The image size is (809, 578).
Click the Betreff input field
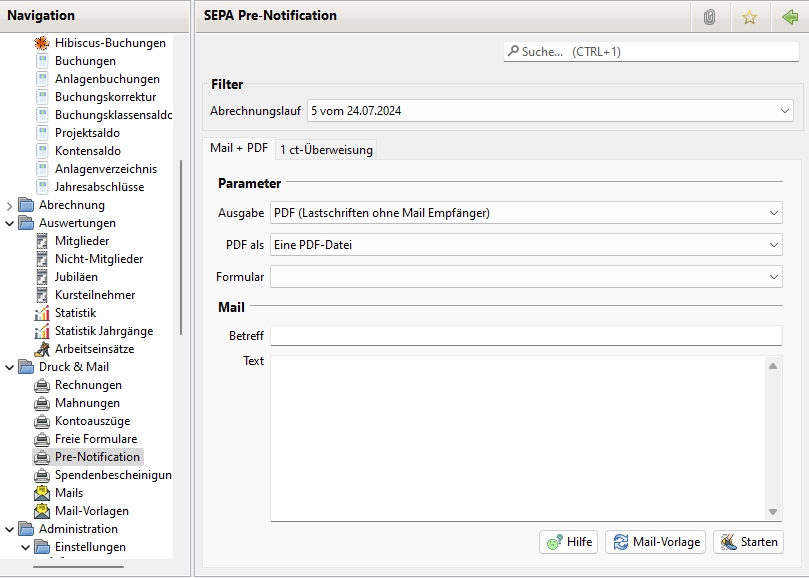click(525, 335)
